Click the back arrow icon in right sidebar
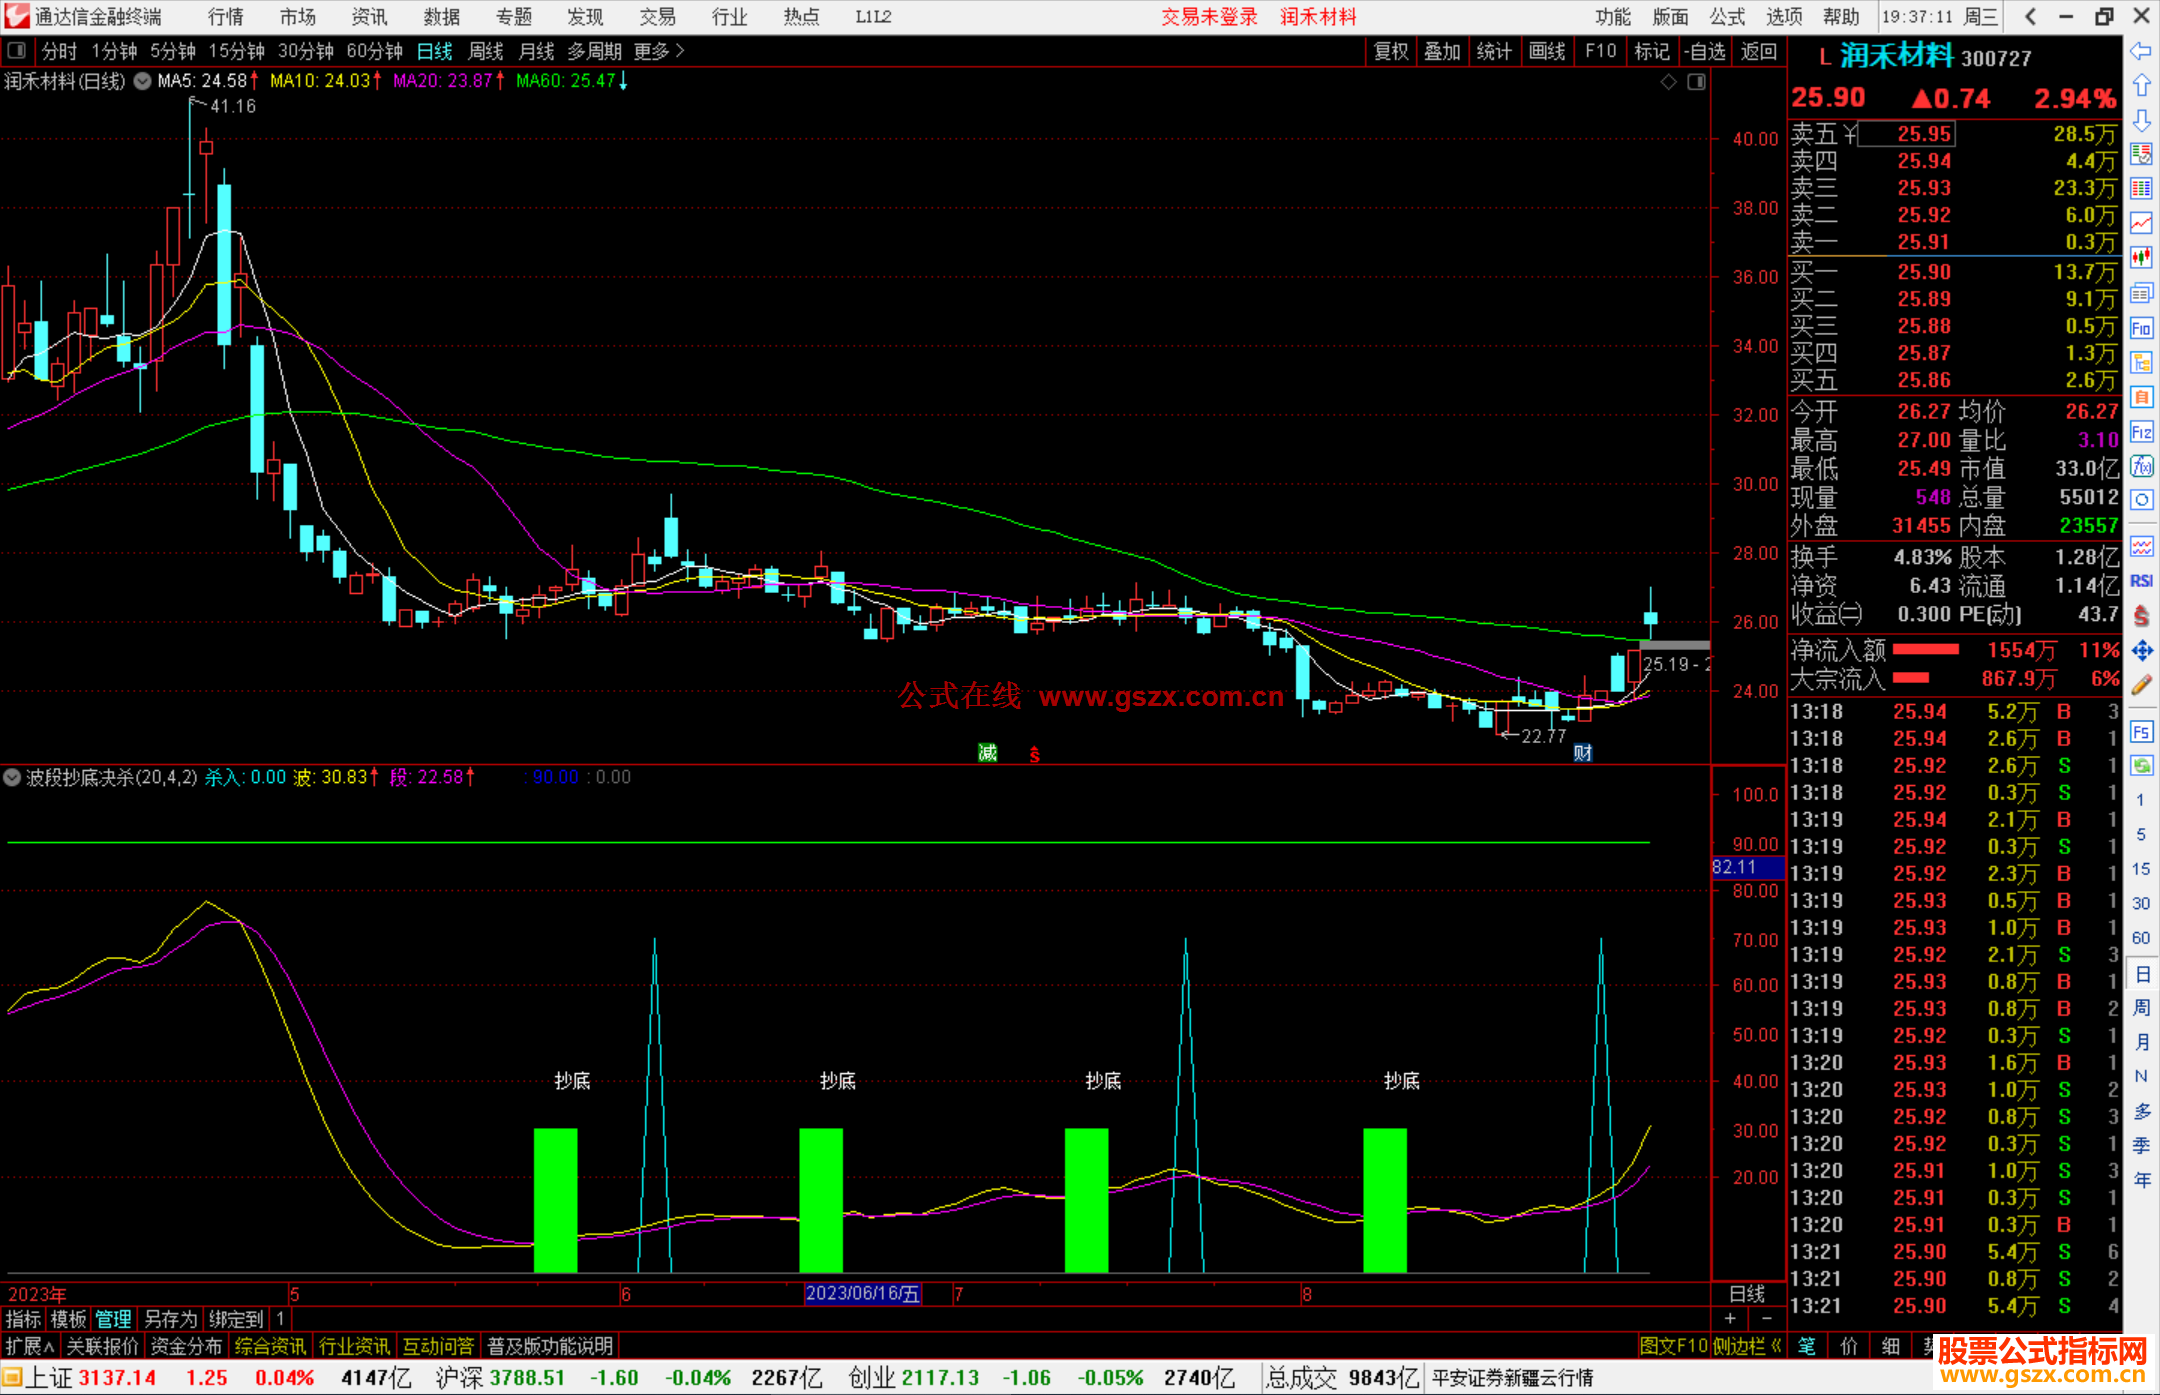2160x1395 pixels. [x=2141, y=51]
